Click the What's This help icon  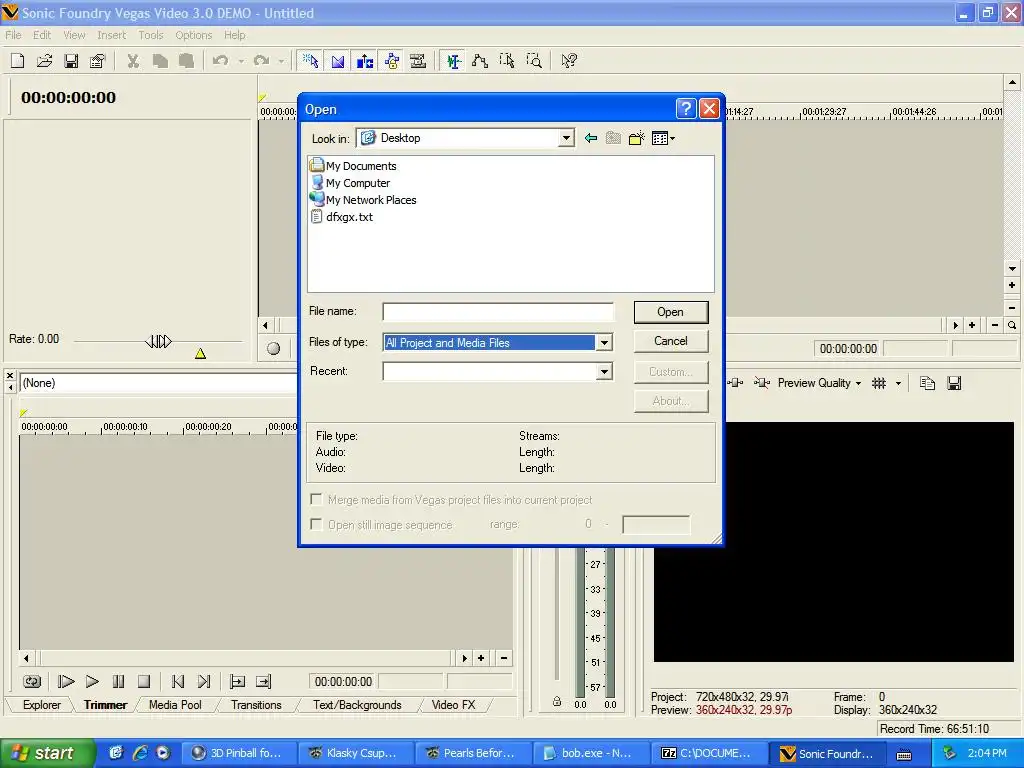tap(569, 61)
